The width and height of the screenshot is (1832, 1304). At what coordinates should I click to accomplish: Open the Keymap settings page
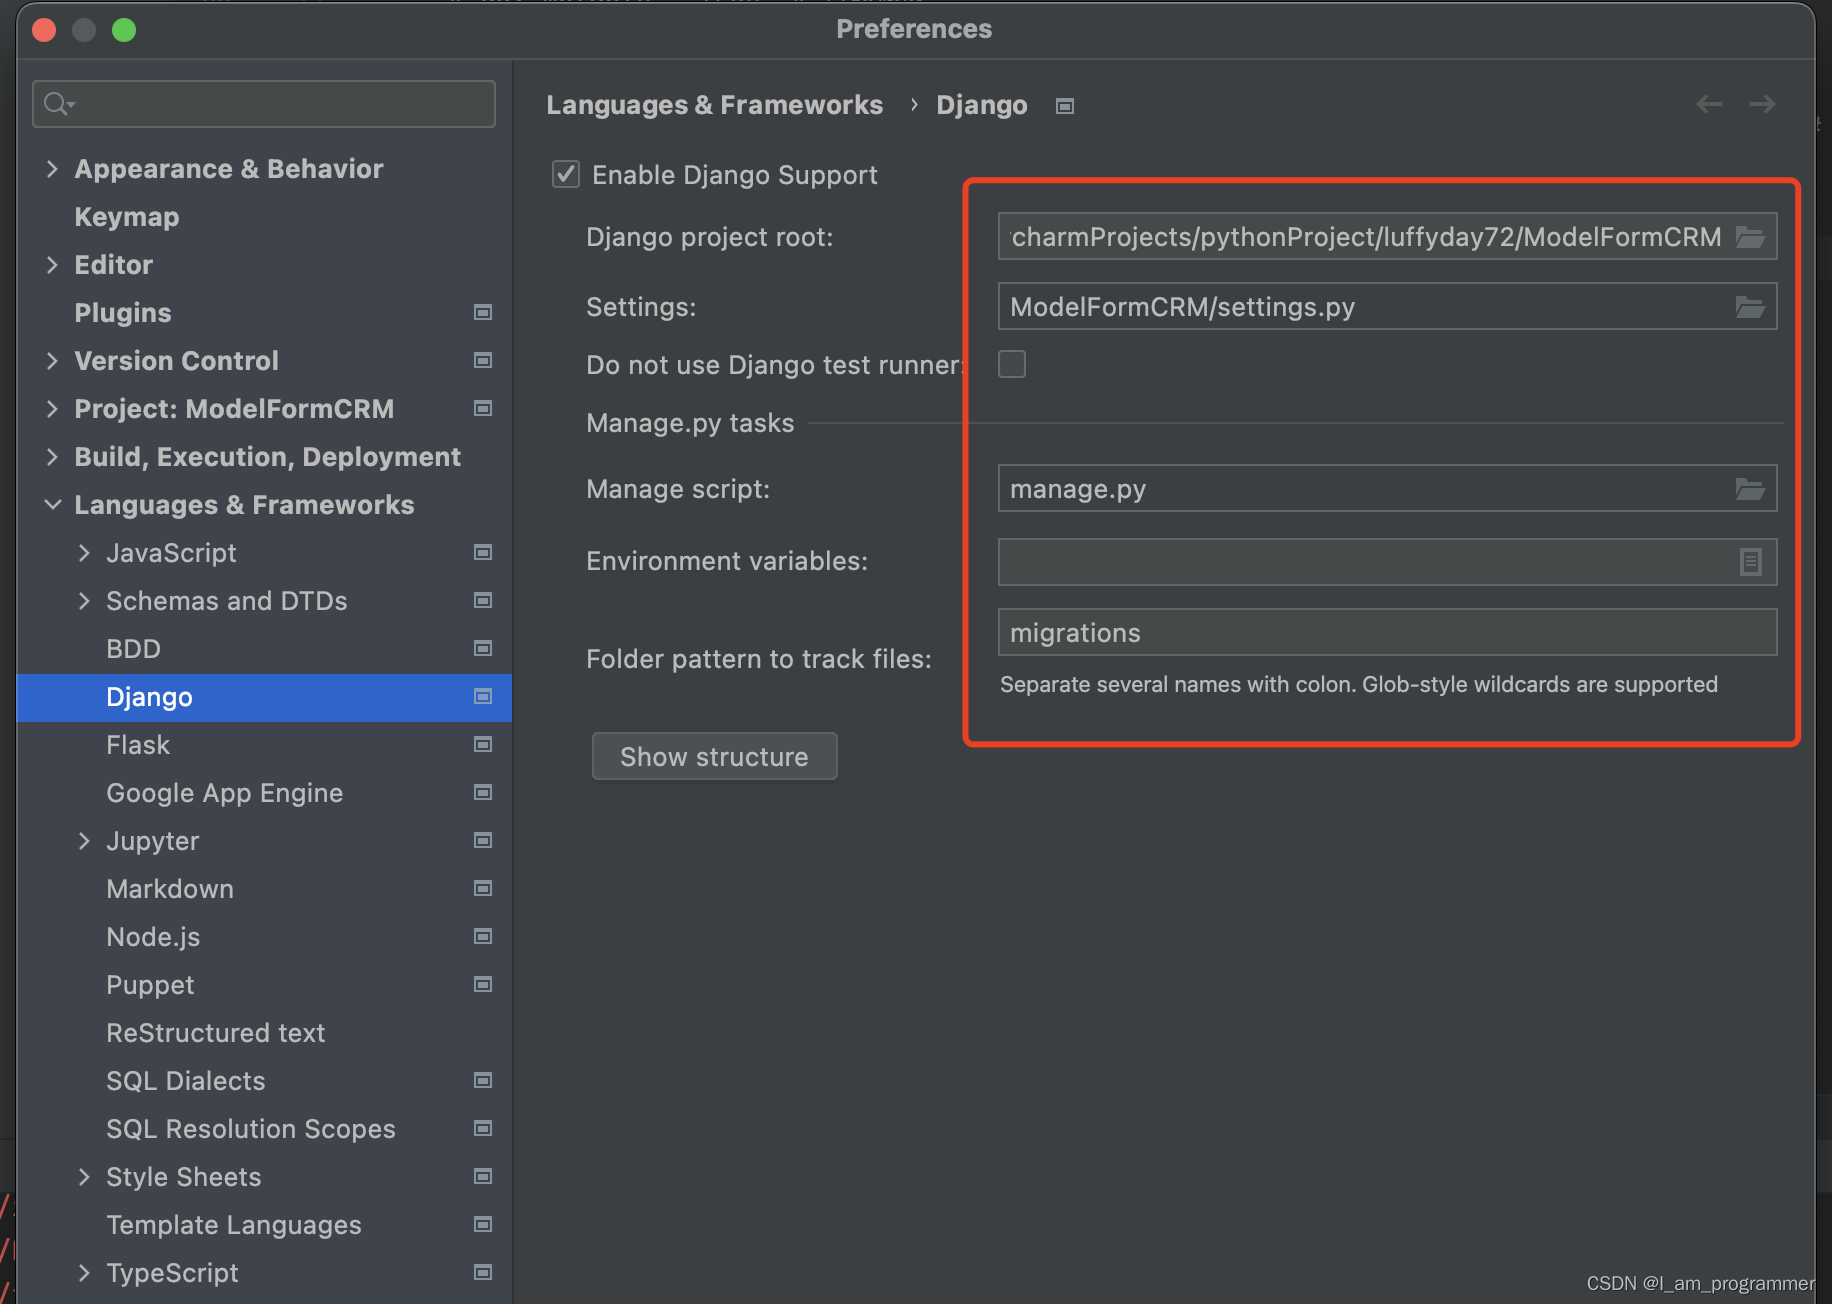click(x=126, y=216)
